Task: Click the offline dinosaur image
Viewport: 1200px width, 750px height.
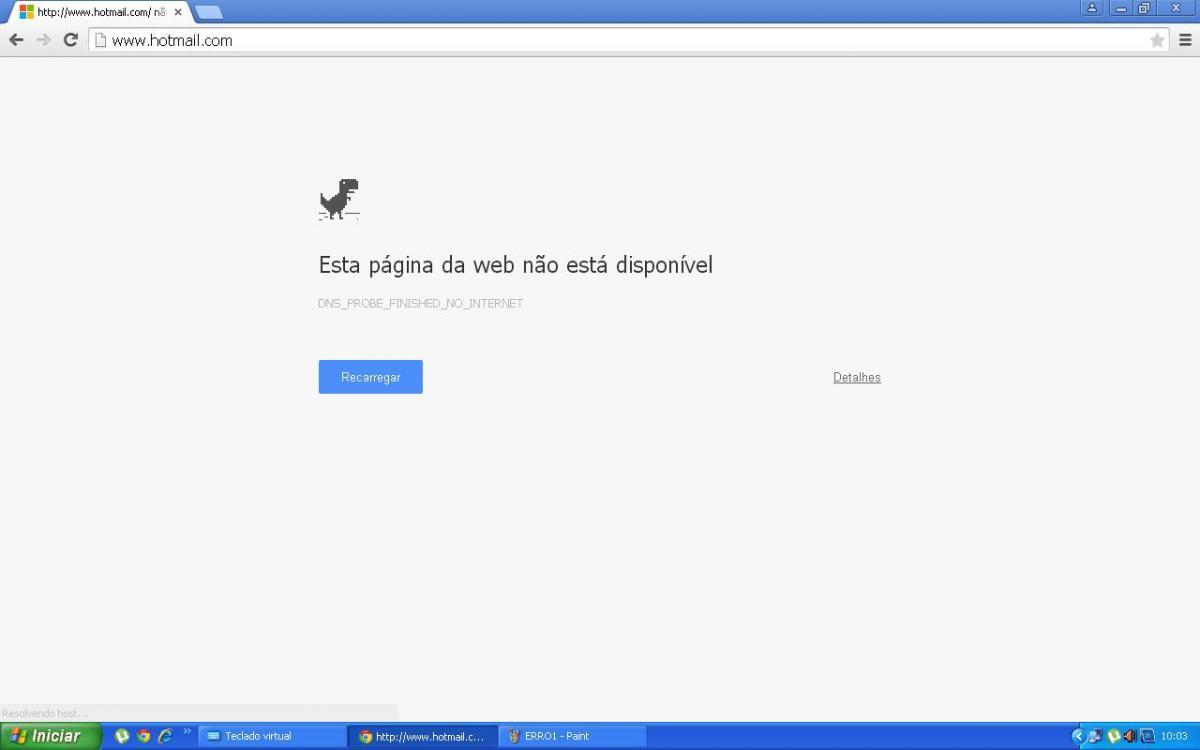Action: point(339,199)
